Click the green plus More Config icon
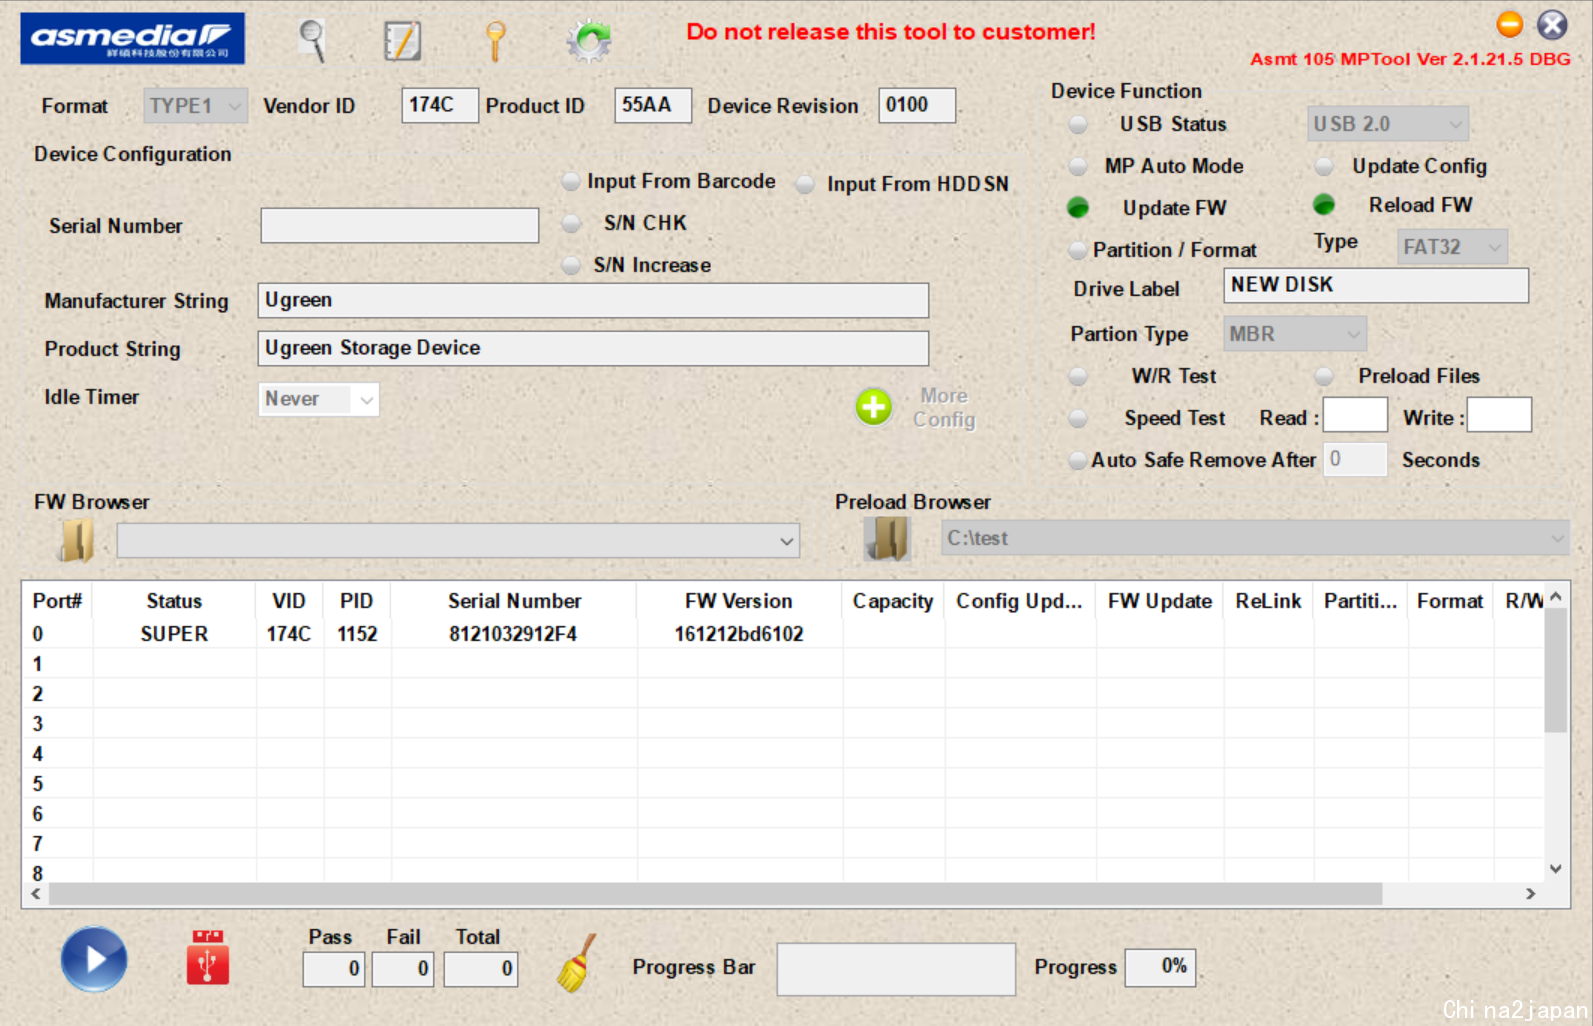Viewport: 1593px width, 1026px height. point(873,407)
